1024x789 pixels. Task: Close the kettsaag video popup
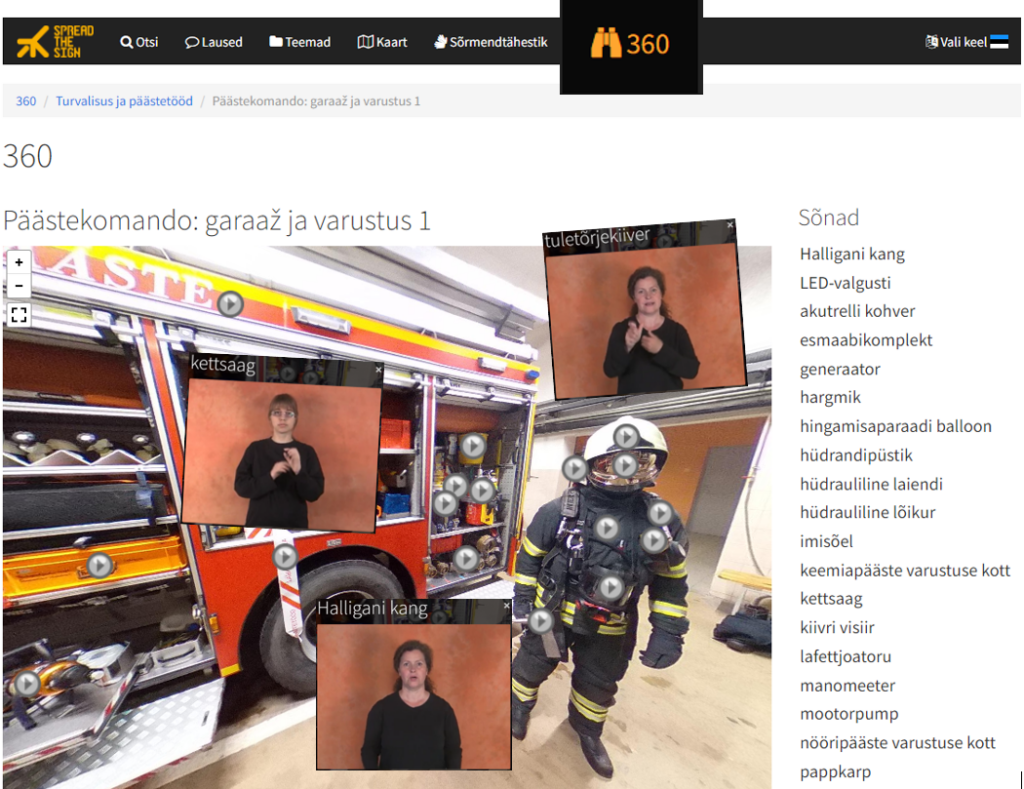pyautogui.click(x=378, y=369)
